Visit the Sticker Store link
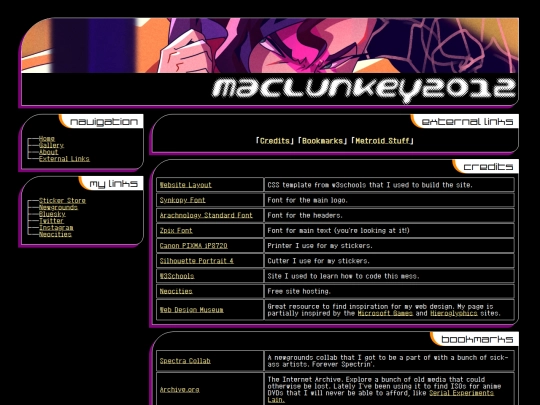The width and height of the screenshot is (540, 405). 62,200
